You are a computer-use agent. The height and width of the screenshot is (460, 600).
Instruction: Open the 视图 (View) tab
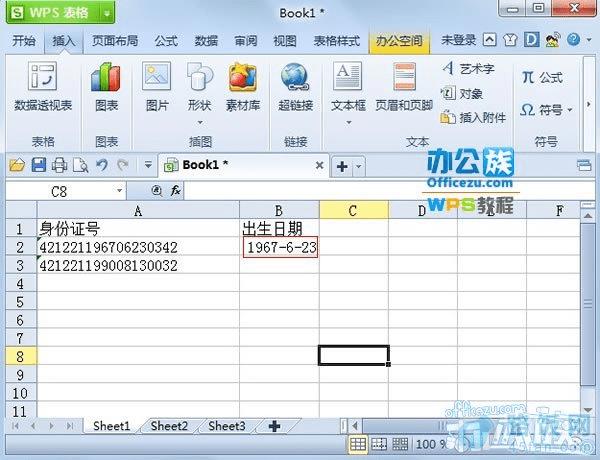tap(285, 41)
